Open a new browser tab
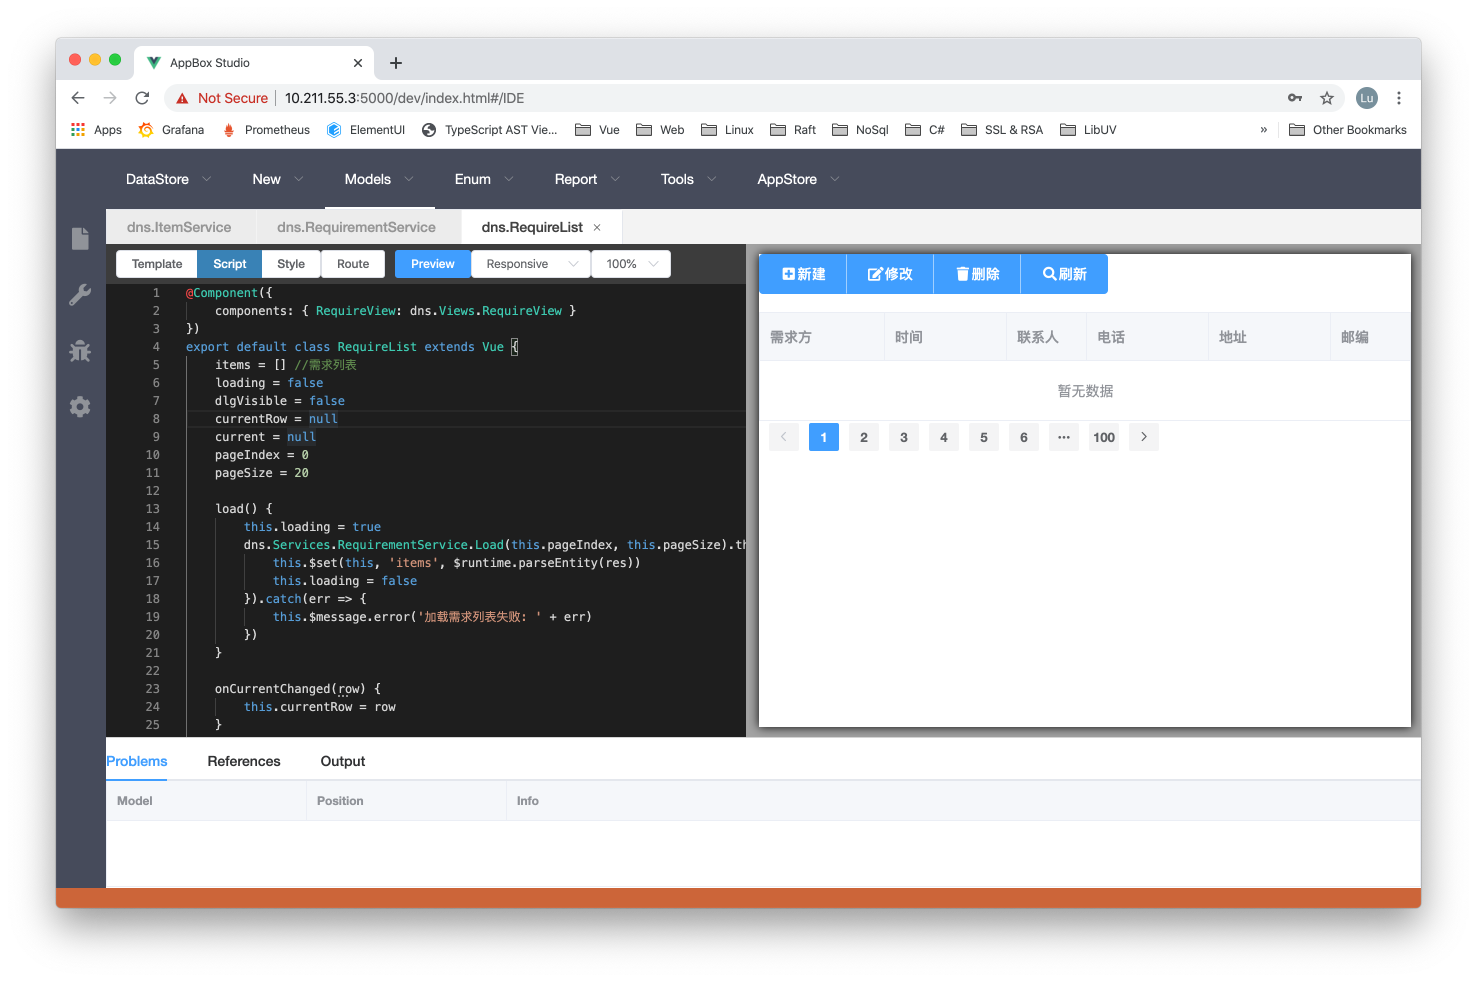The height and width of the screenshot is (982, 1477). tap(396, 63)
